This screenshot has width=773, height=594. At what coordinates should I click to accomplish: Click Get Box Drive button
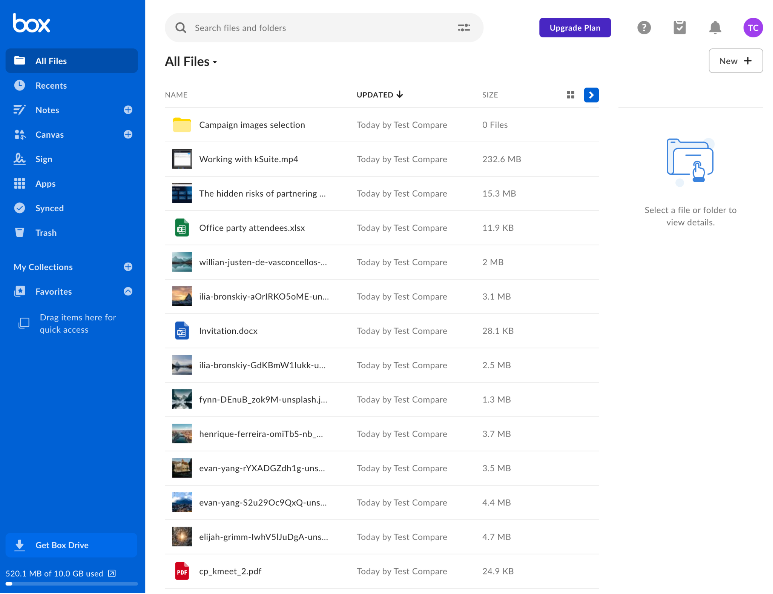click(71, 545)
